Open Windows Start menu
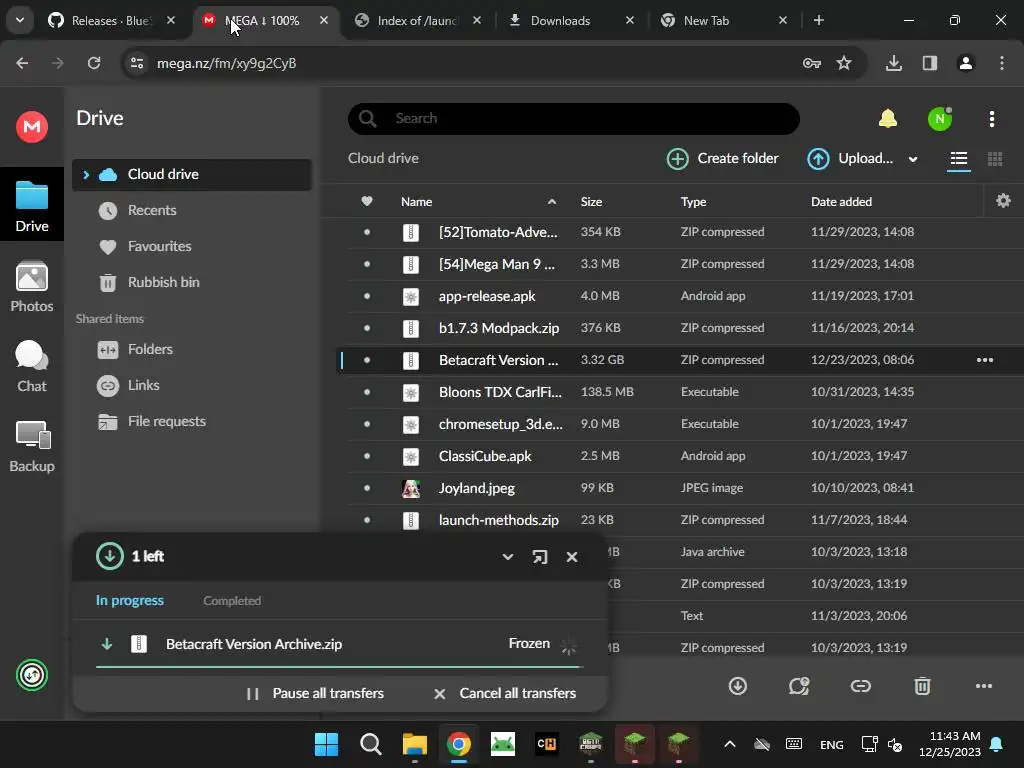Screen dimensions: 1024x768 (x=326, y=744)
